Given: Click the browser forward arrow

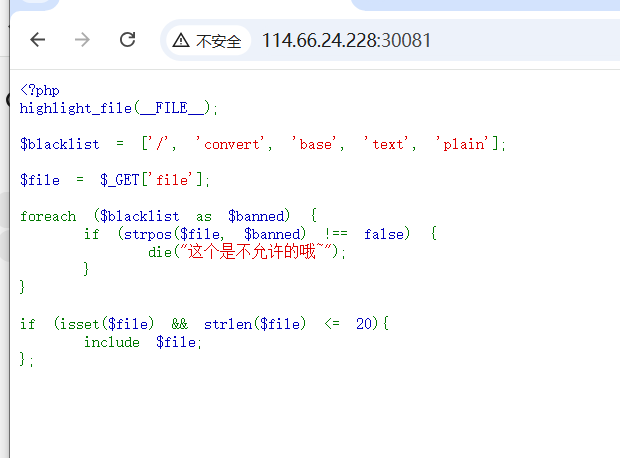Looking at the screenshot, I should pos(83,40).
